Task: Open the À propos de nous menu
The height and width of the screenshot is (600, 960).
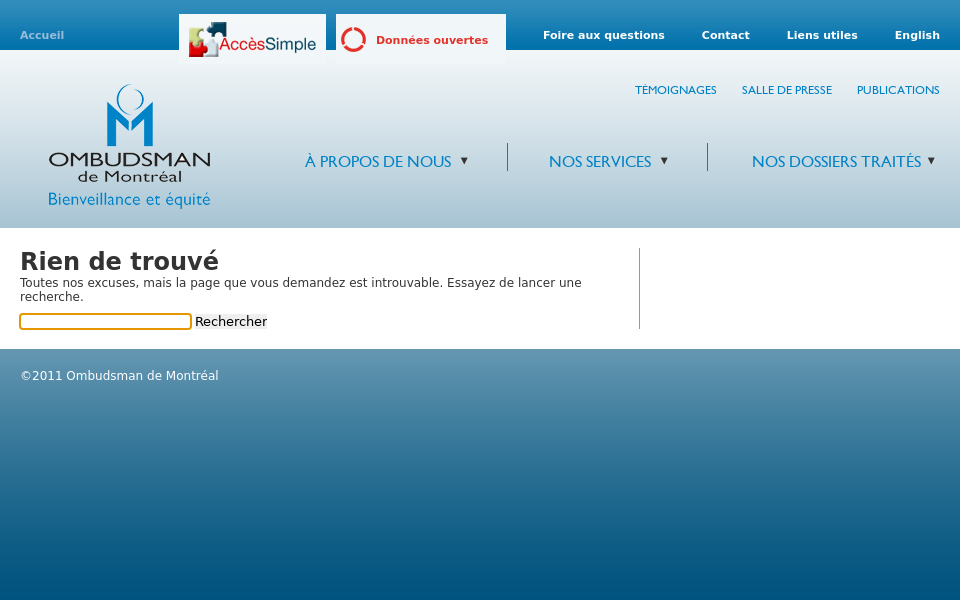Action: point(378,161)
